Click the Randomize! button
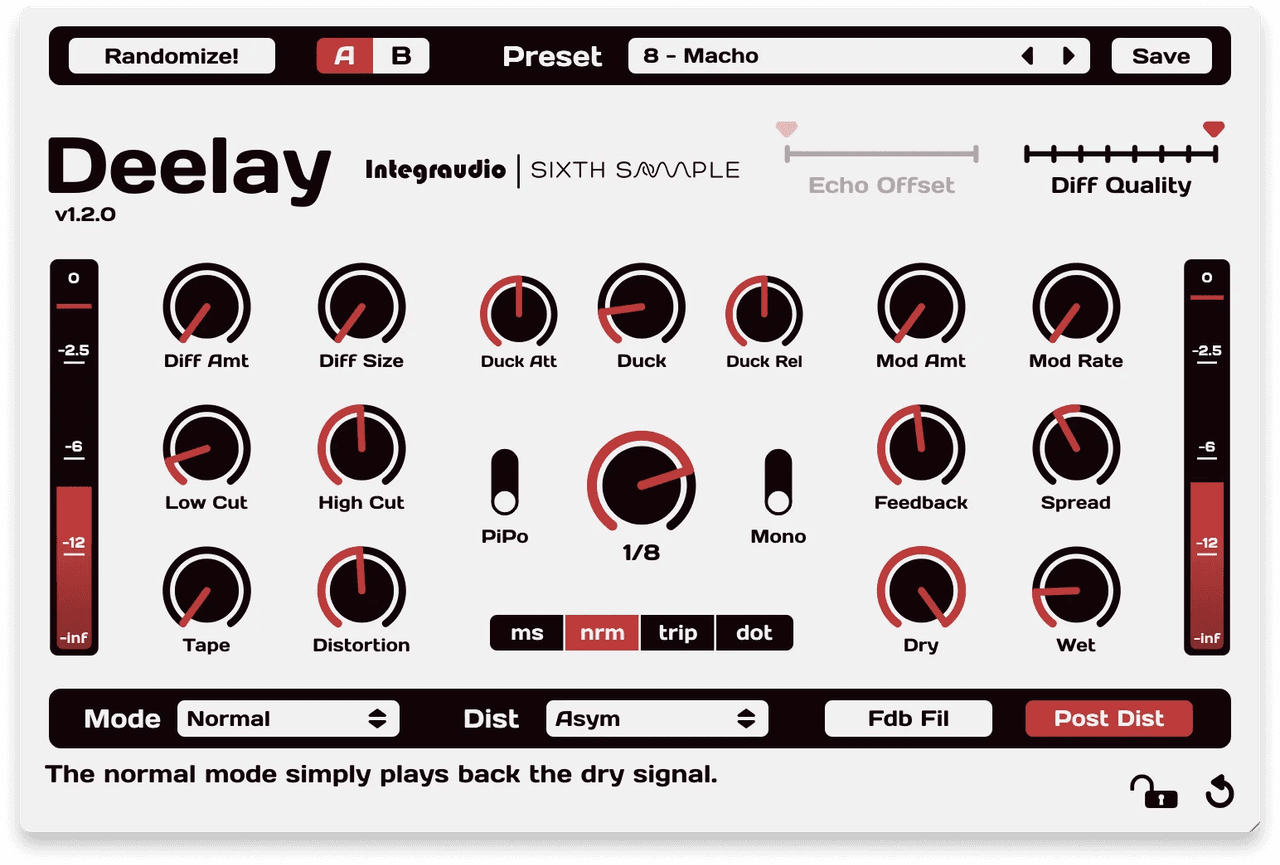This screenshot has height=865, width=1280. pyautogui.click(x=171, y=55)
